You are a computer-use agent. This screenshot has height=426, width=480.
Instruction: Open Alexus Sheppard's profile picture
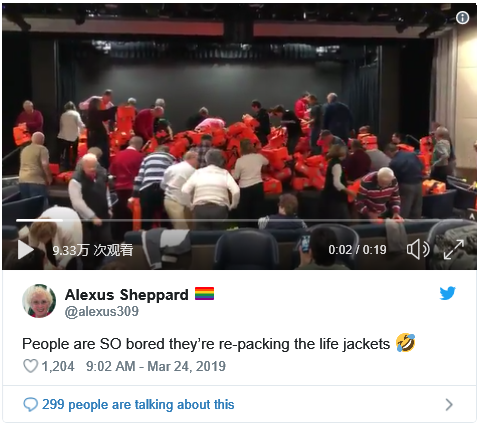39,301
